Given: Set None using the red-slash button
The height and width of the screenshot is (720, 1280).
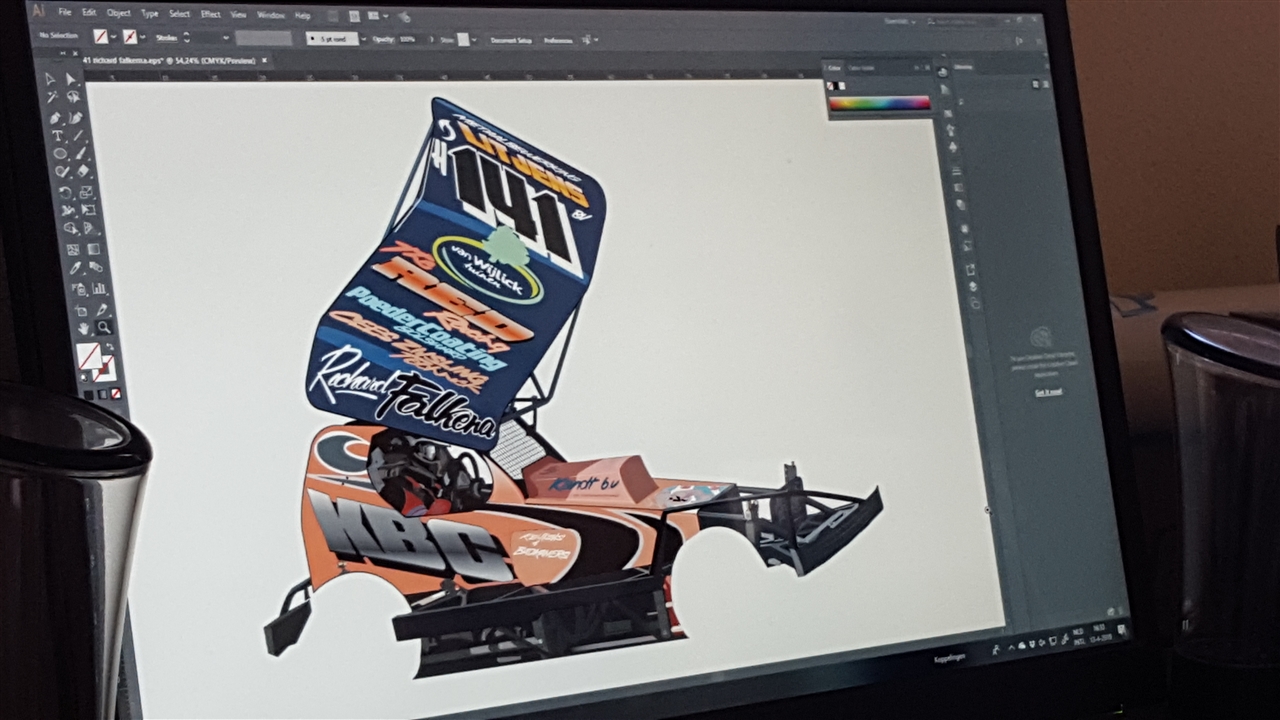Looking at the screenshot, I should [117, 393].
